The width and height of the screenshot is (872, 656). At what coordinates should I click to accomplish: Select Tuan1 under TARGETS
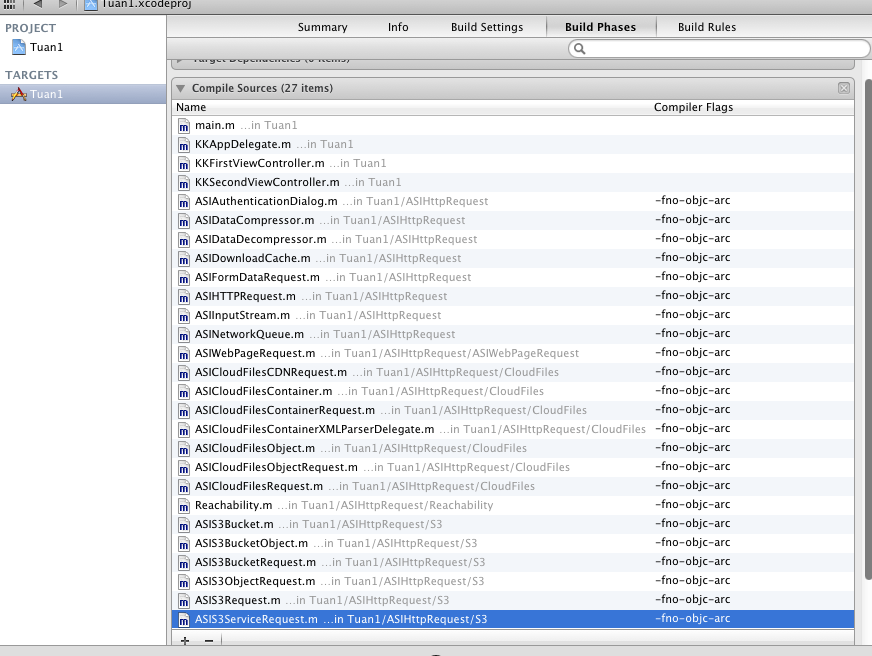click(83, 94)
